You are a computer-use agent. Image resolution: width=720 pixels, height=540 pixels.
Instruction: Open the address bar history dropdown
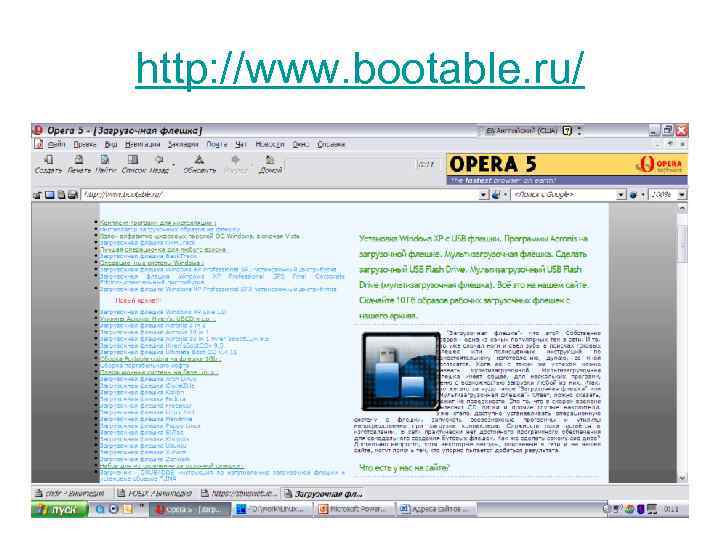pyautogui.click(x=484, y=195)
